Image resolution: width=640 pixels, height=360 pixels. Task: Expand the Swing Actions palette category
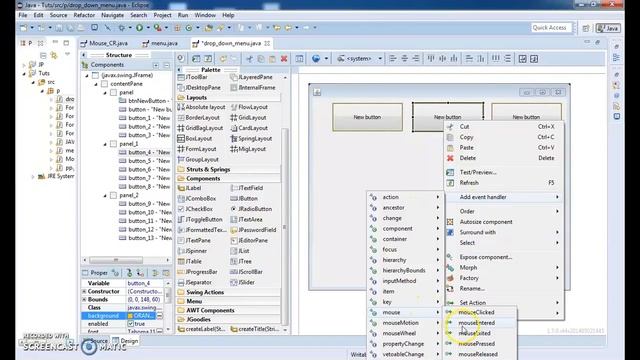[204, 292]
